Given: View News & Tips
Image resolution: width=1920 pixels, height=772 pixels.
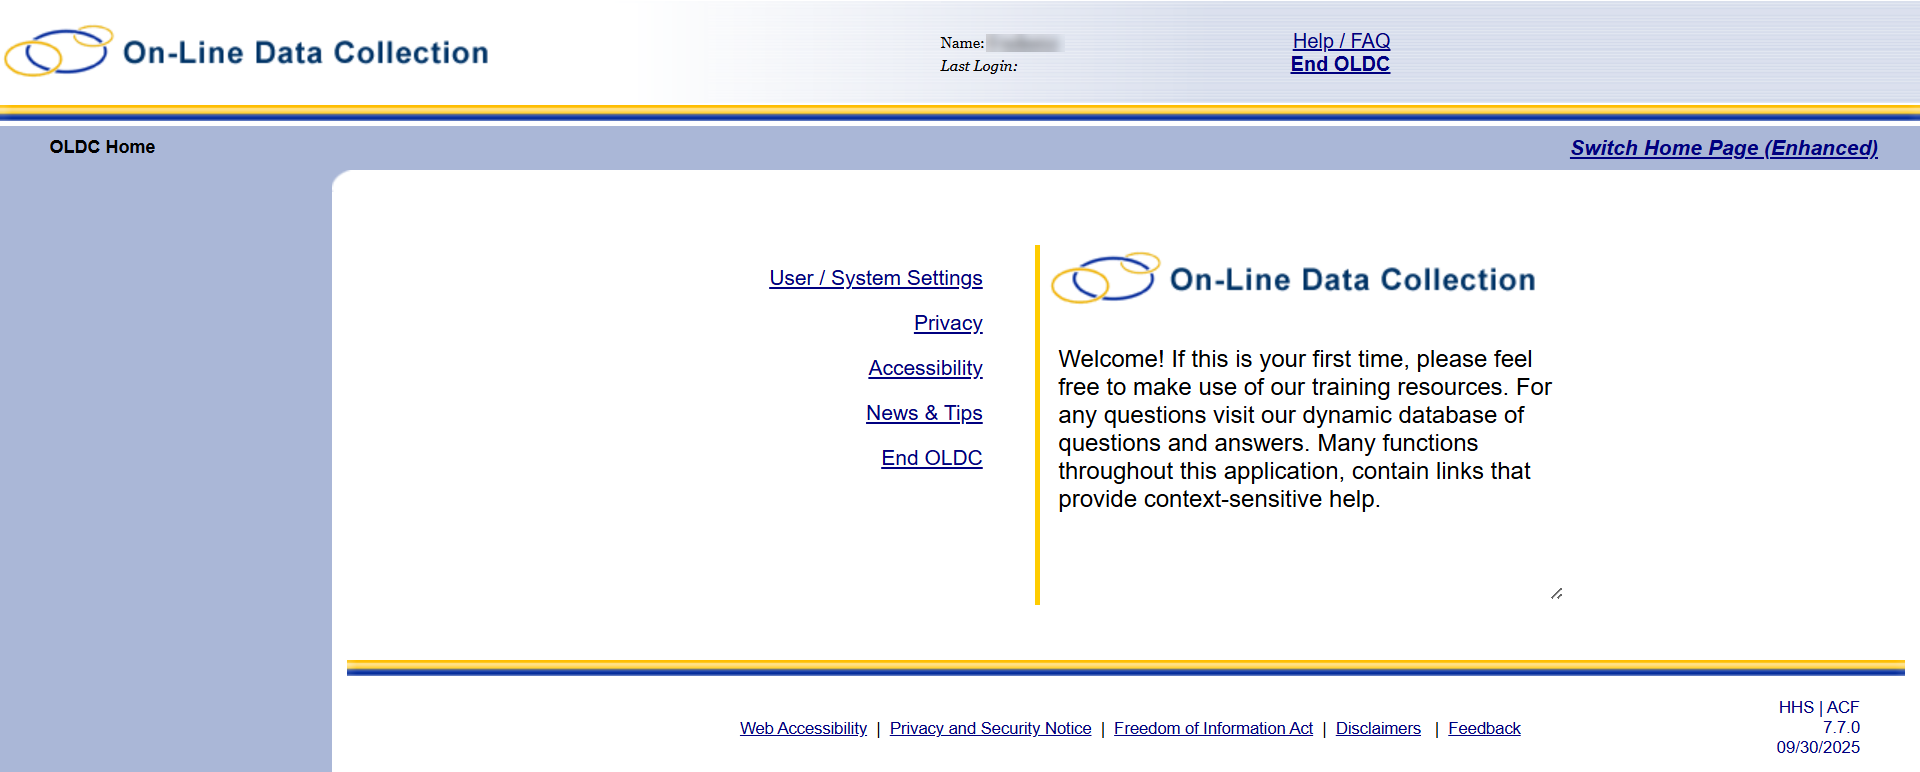Looking at the screenshot, I should coord(923,413).
